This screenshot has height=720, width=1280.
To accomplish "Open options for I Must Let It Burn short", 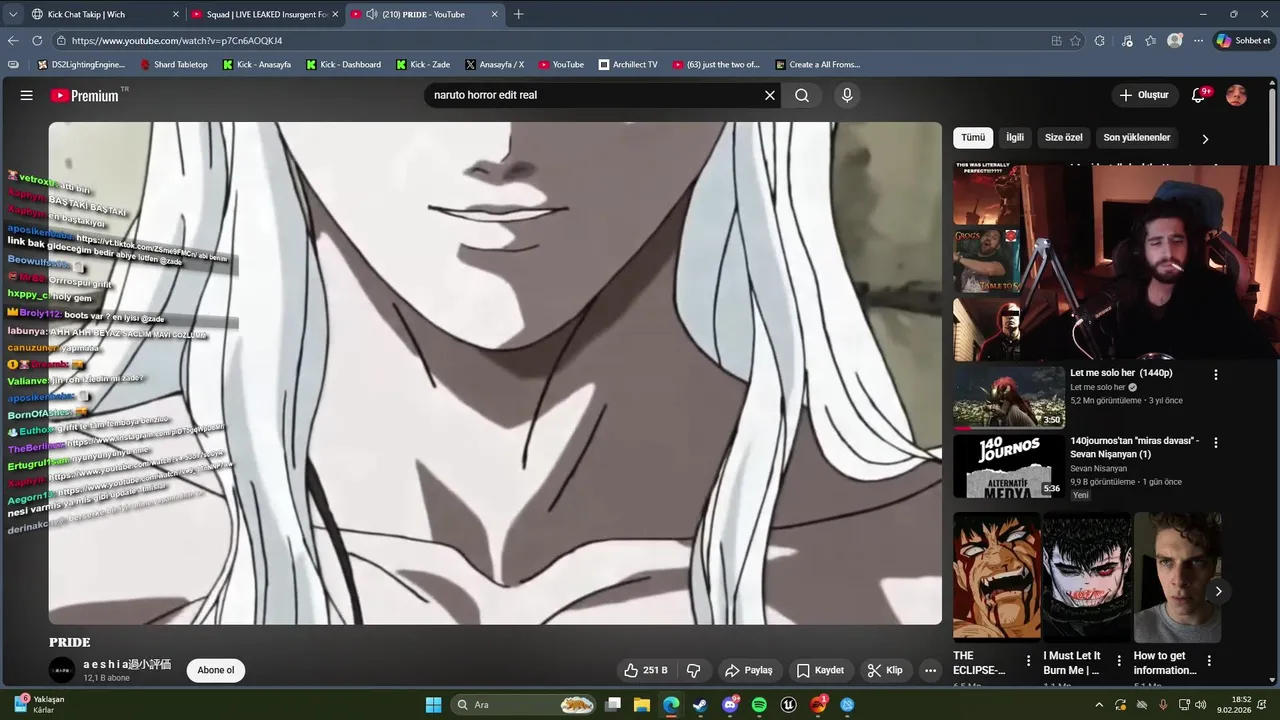I will 1119,661.
